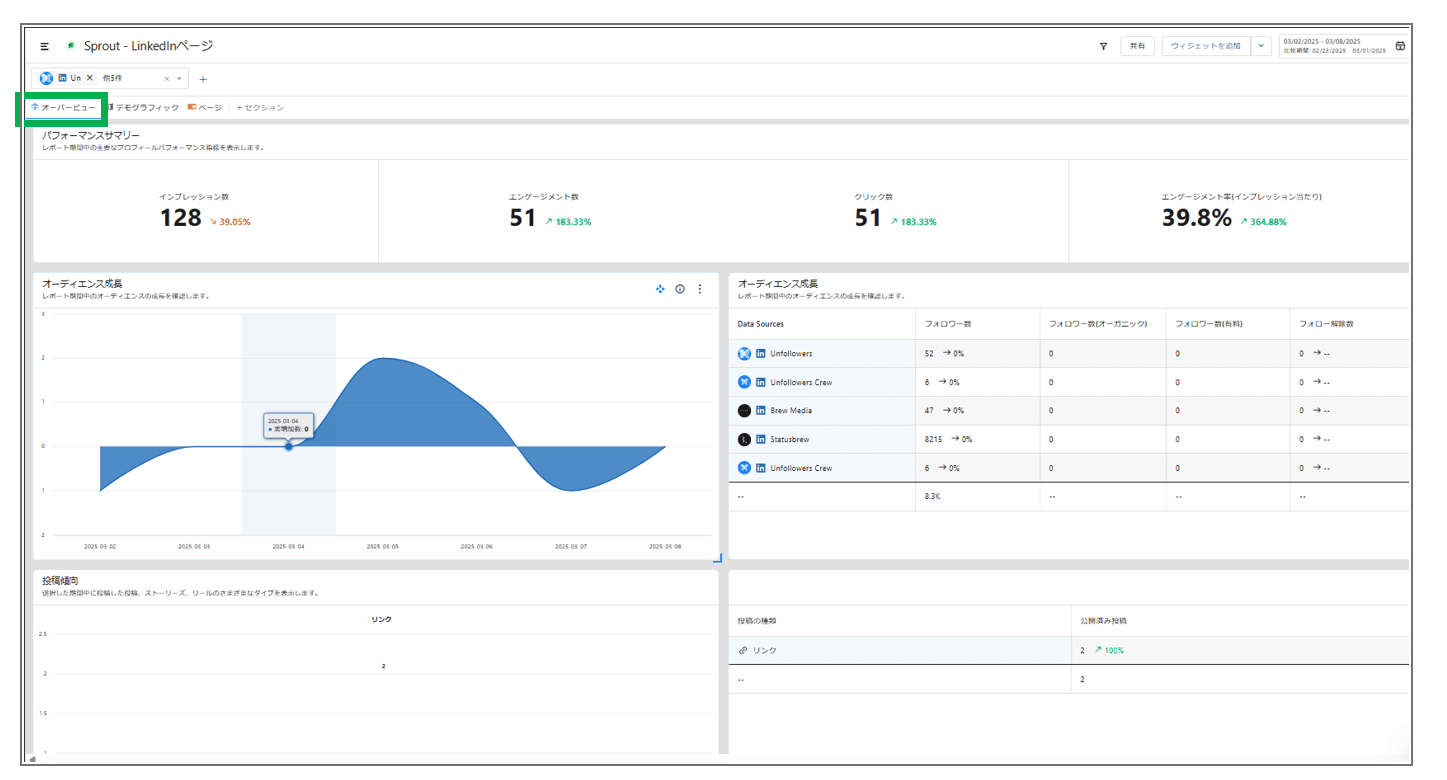Show info for オーディエンス成長 chart widget
The width and height of the screenshot is (1447, 780).
coord(680,289)
